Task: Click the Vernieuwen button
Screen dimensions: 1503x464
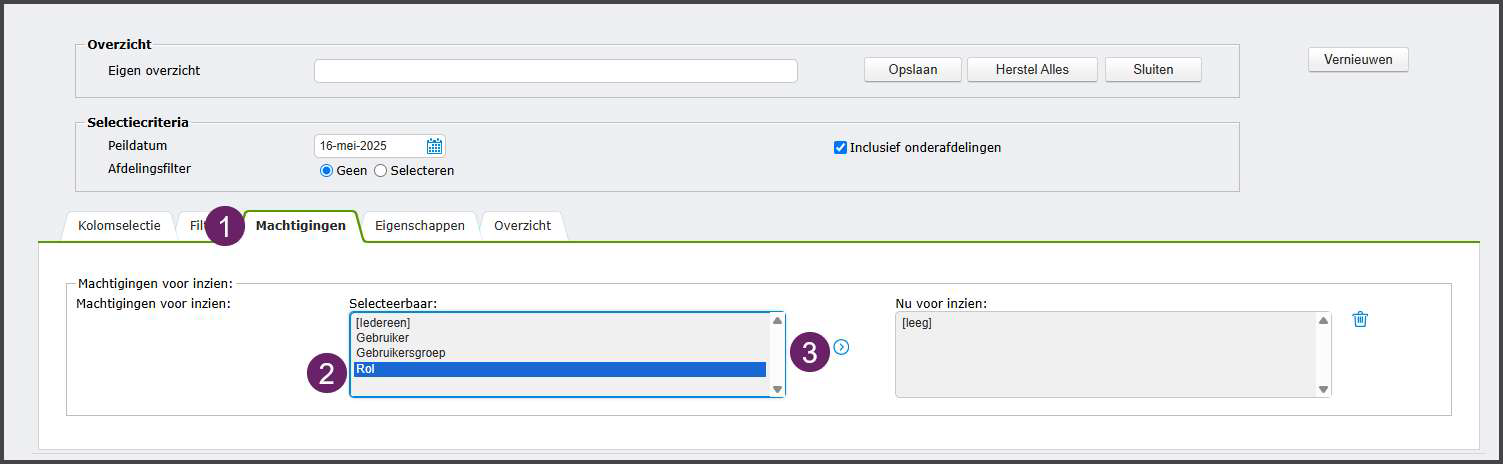Action: tap(1358, 60)
